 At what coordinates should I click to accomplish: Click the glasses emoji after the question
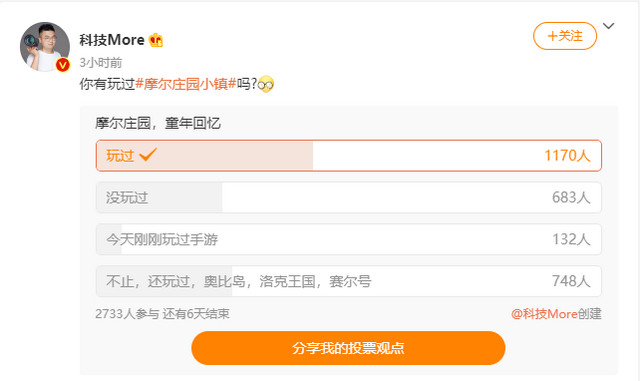(266, 84)
